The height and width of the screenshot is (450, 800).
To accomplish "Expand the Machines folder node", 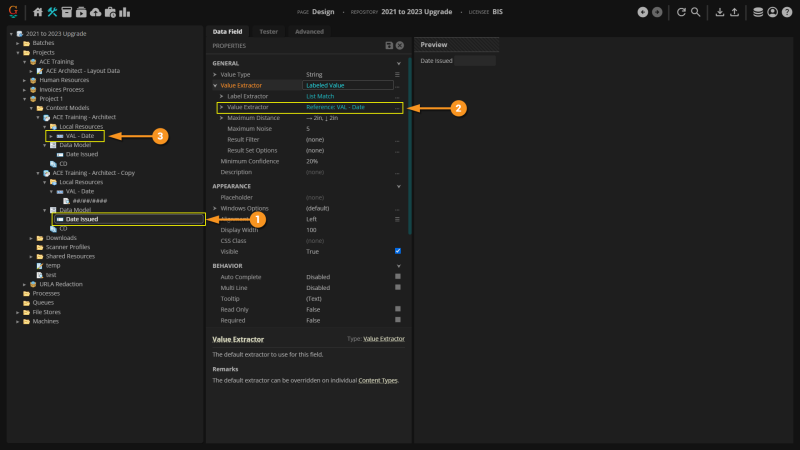I will (x=18, y=321).
